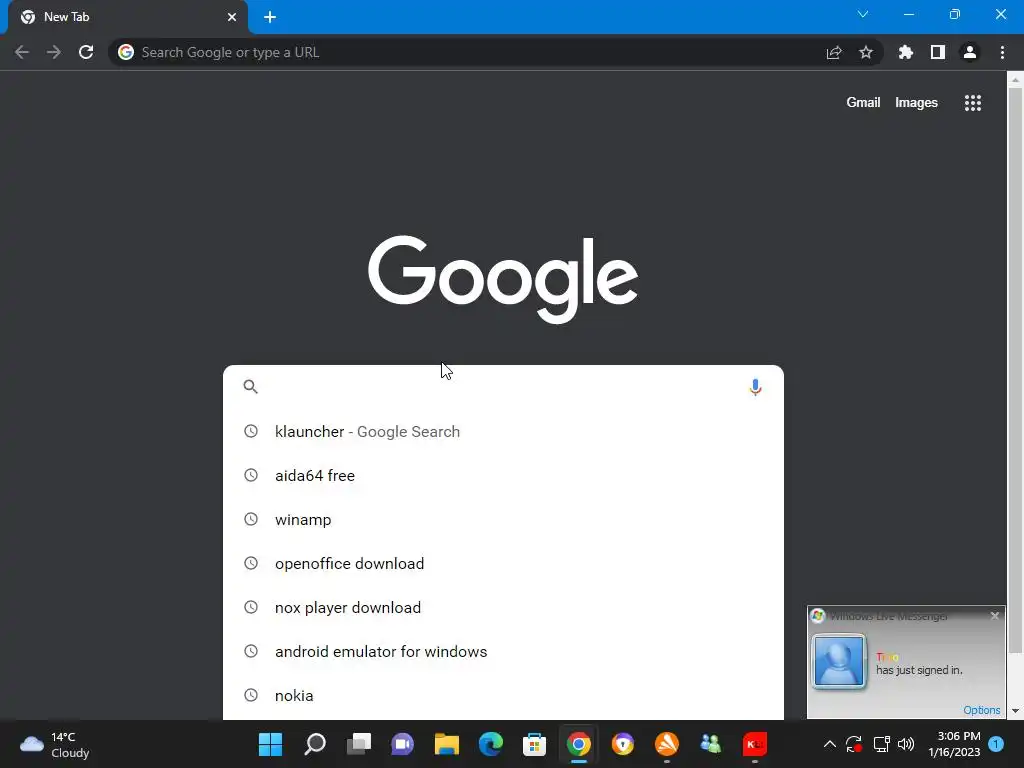
Task: Start voice search with the microphone
Action: [755, 387]
